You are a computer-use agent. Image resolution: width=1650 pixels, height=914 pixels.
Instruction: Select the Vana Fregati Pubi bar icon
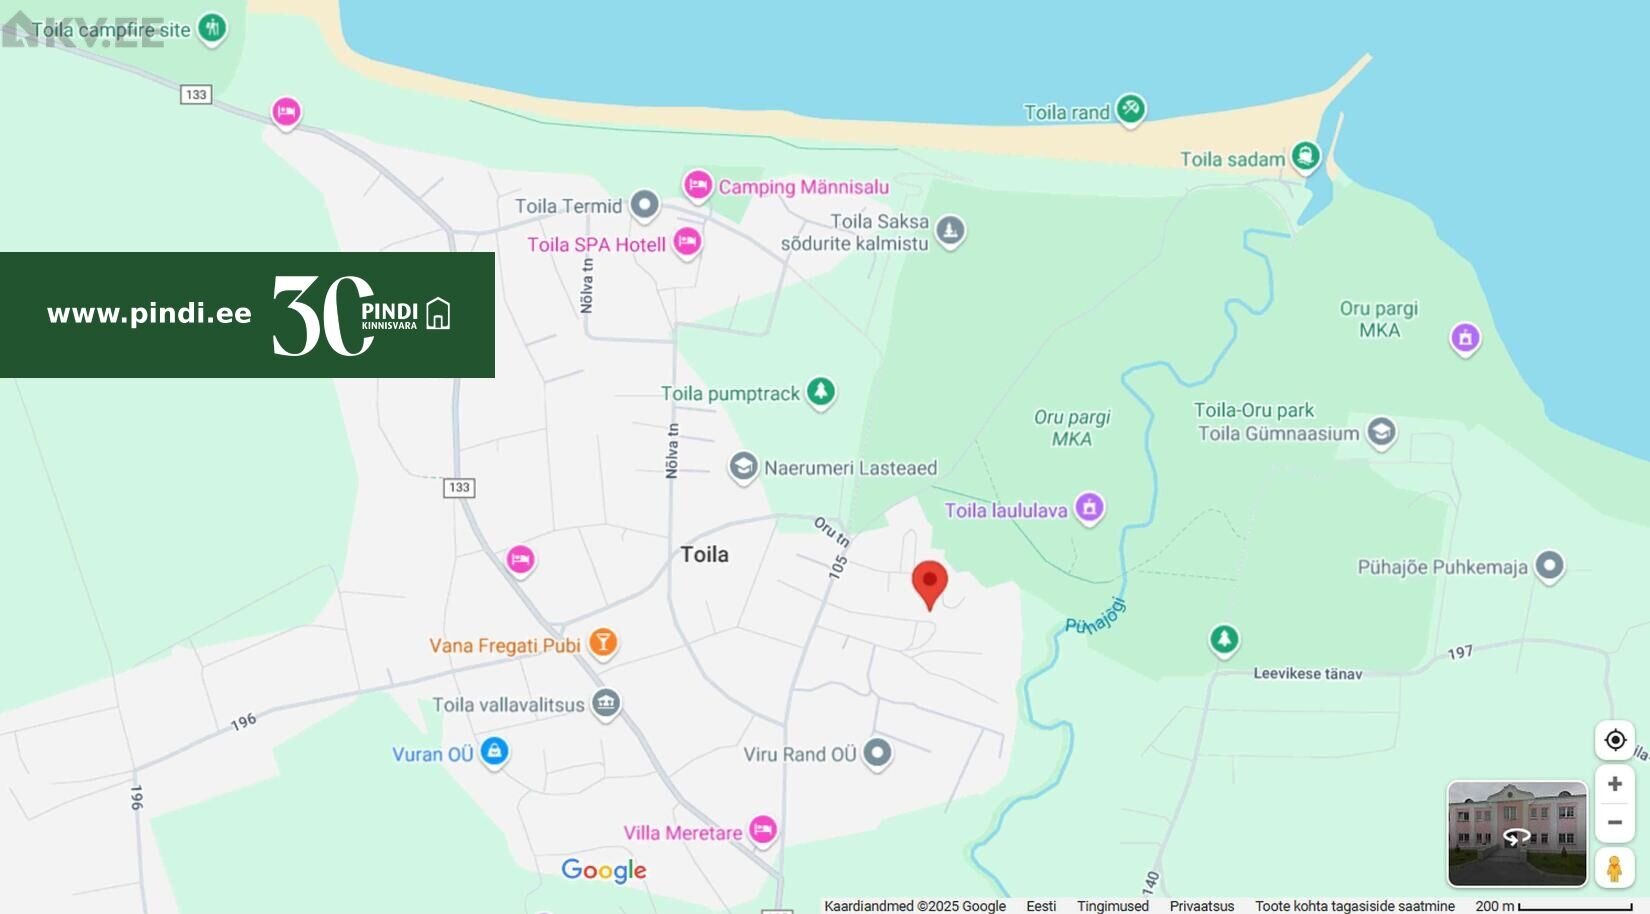tap(603, 643)
